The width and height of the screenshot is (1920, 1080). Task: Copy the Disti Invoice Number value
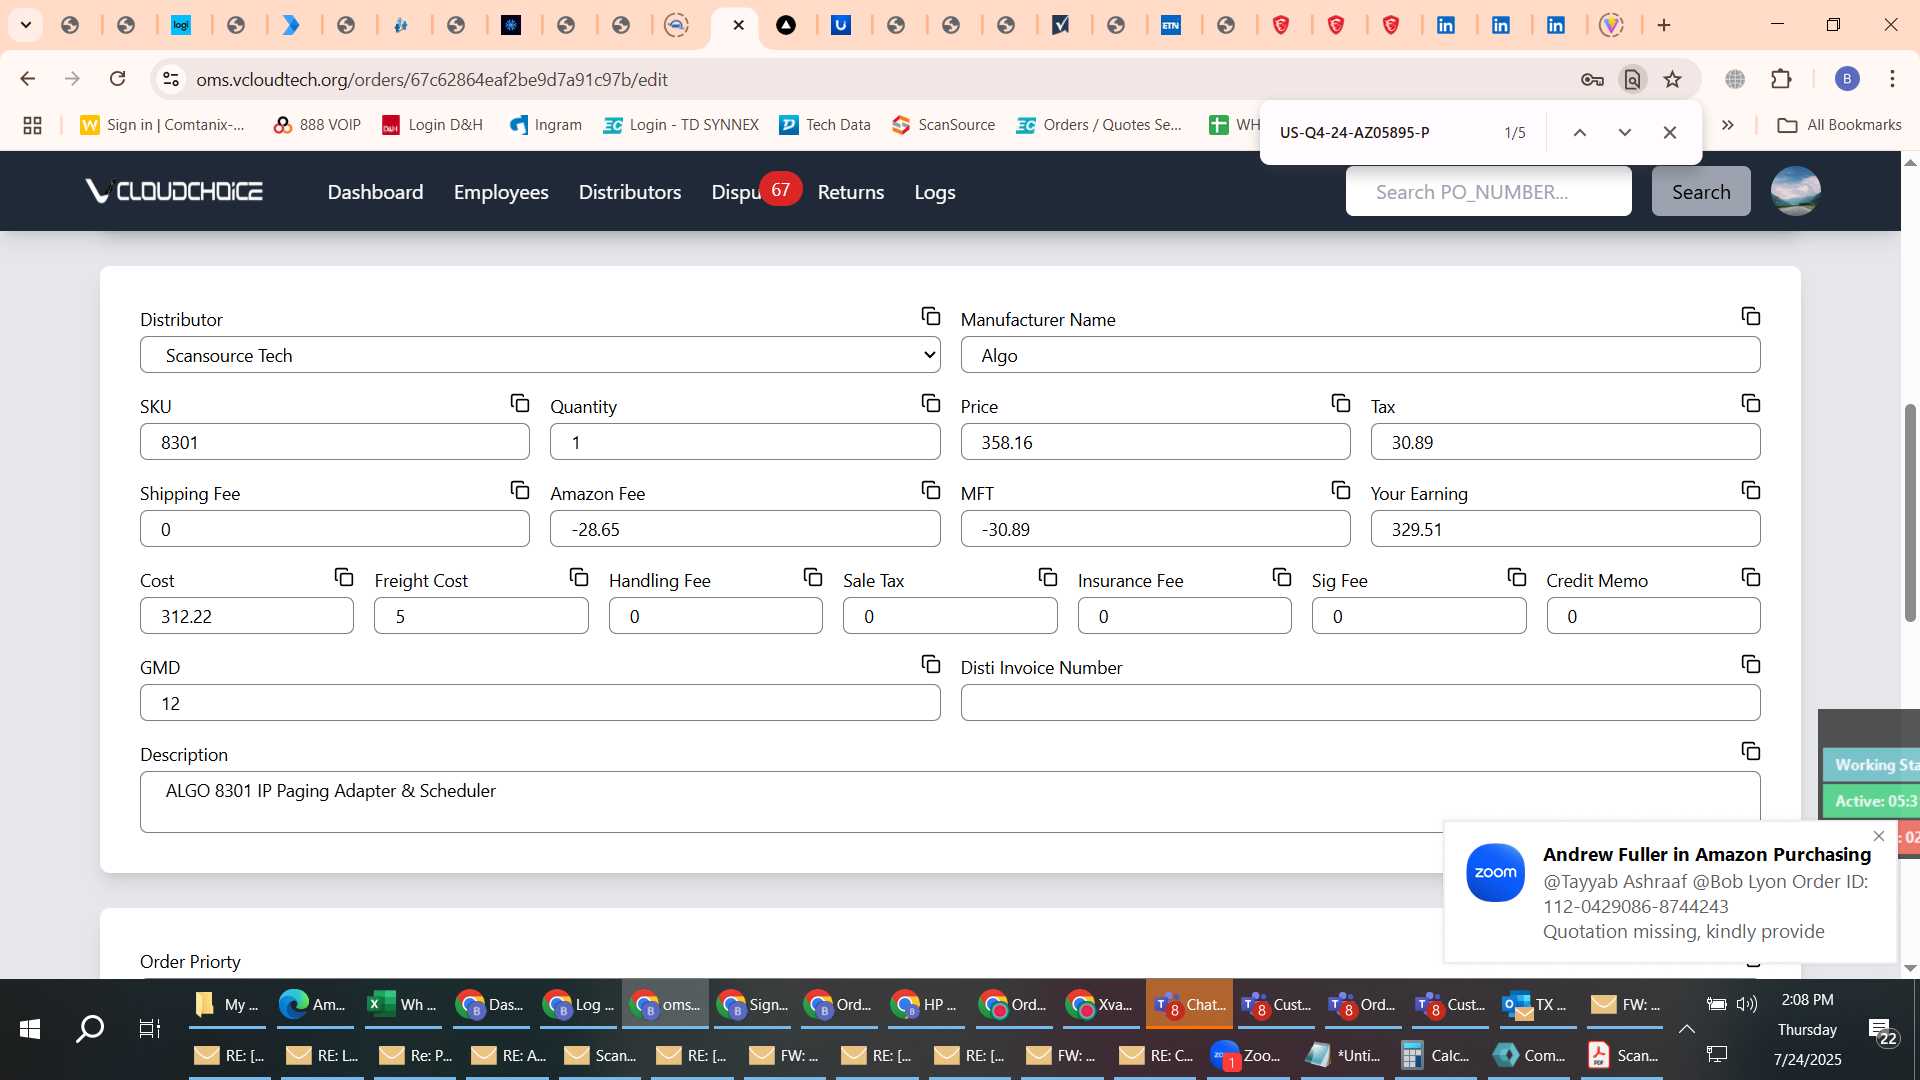pos(1750,664)
